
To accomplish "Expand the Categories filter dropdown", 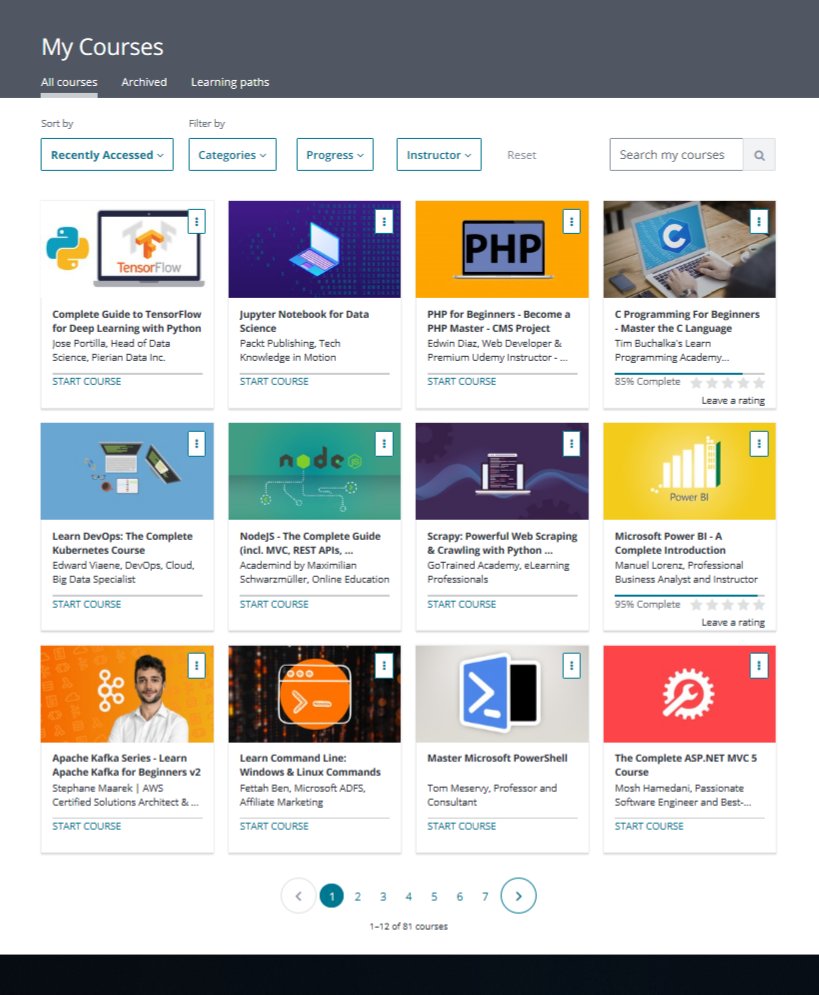I will point(232,155).
